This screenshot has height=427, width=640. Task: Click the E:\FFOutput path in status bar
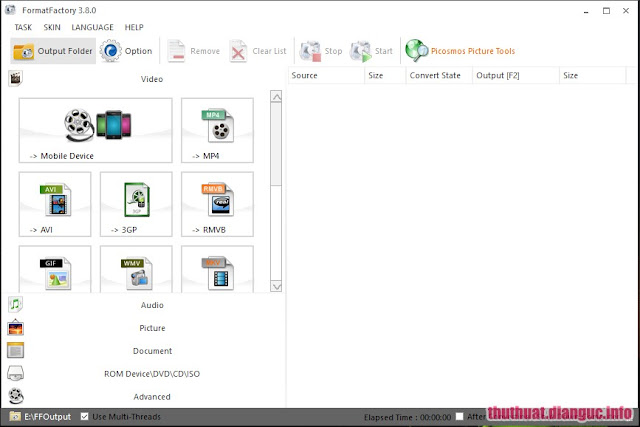click(47, 417)
